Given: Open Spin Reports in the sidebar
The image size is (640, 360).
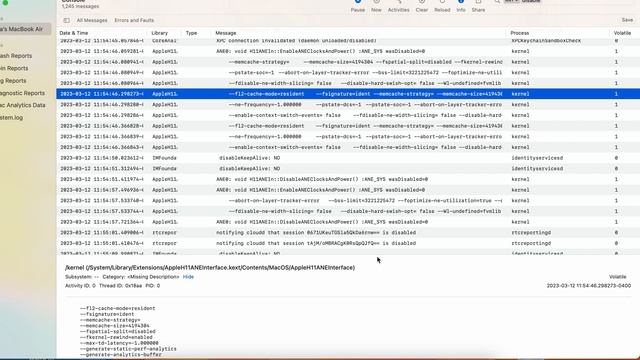Looking at the screenshot, I should [14, 68].
